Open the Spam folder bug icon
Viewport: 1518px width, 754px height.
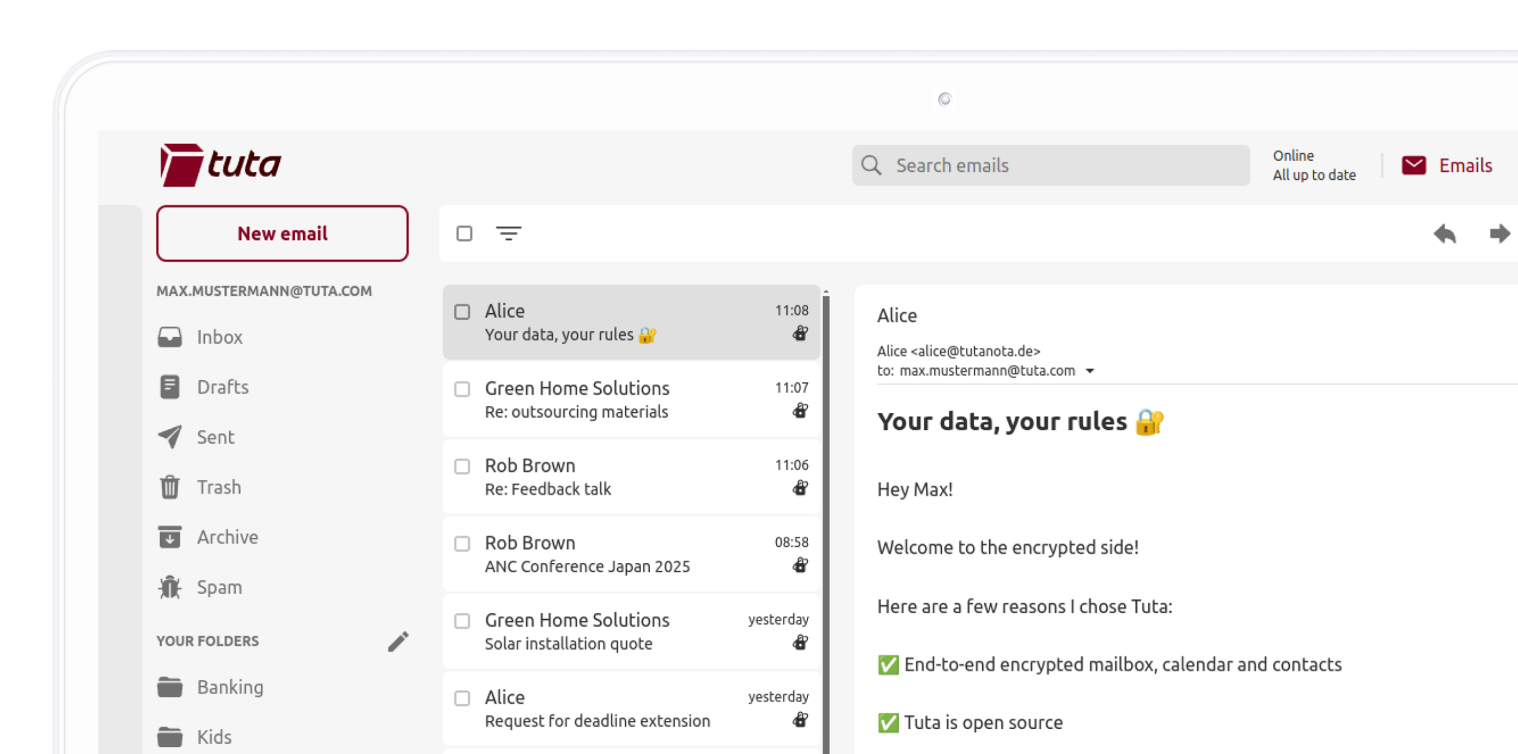point(170,587)
